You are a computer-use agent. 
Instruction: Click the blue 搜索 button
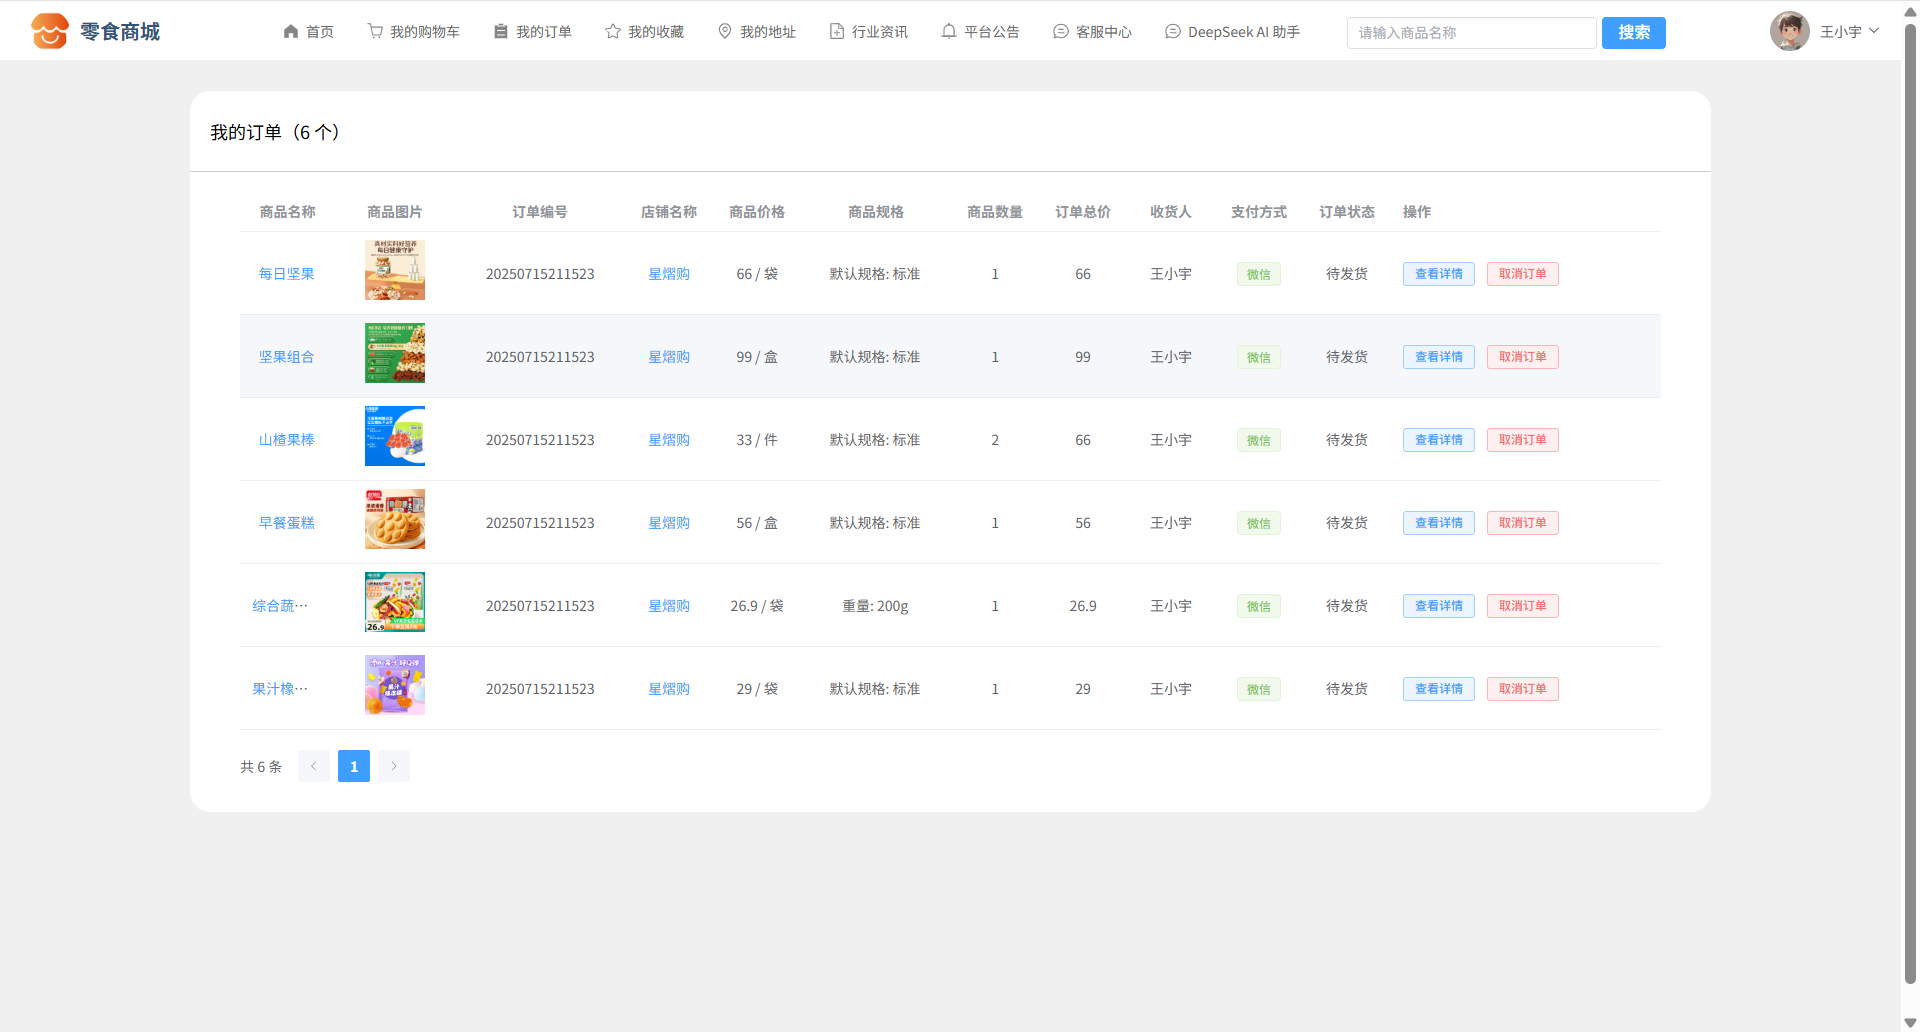(x=1633, y=33)
